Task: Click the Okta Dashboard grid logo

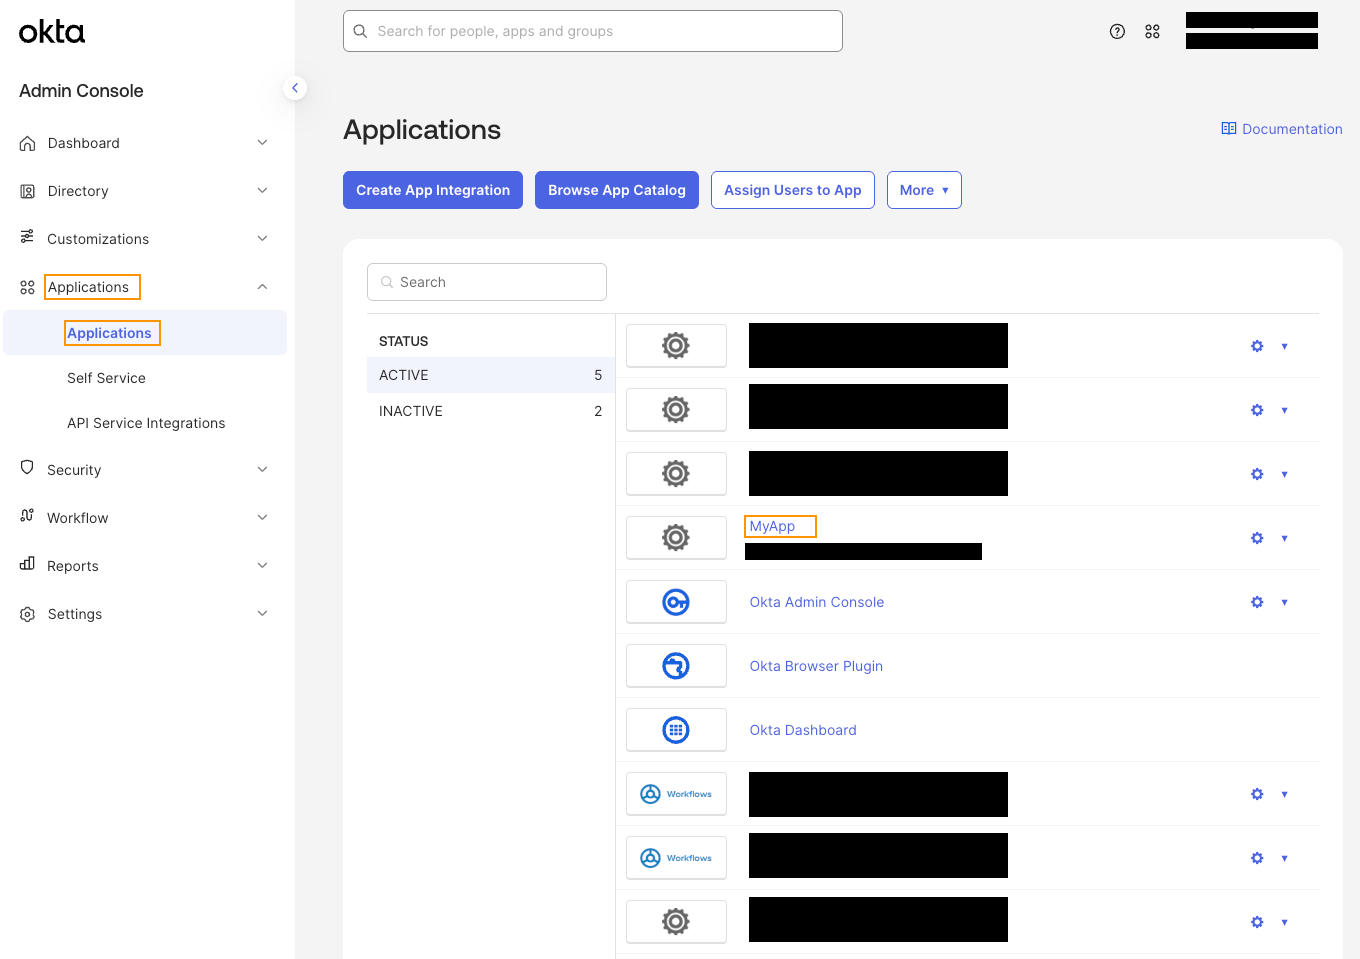Action: 676,730
